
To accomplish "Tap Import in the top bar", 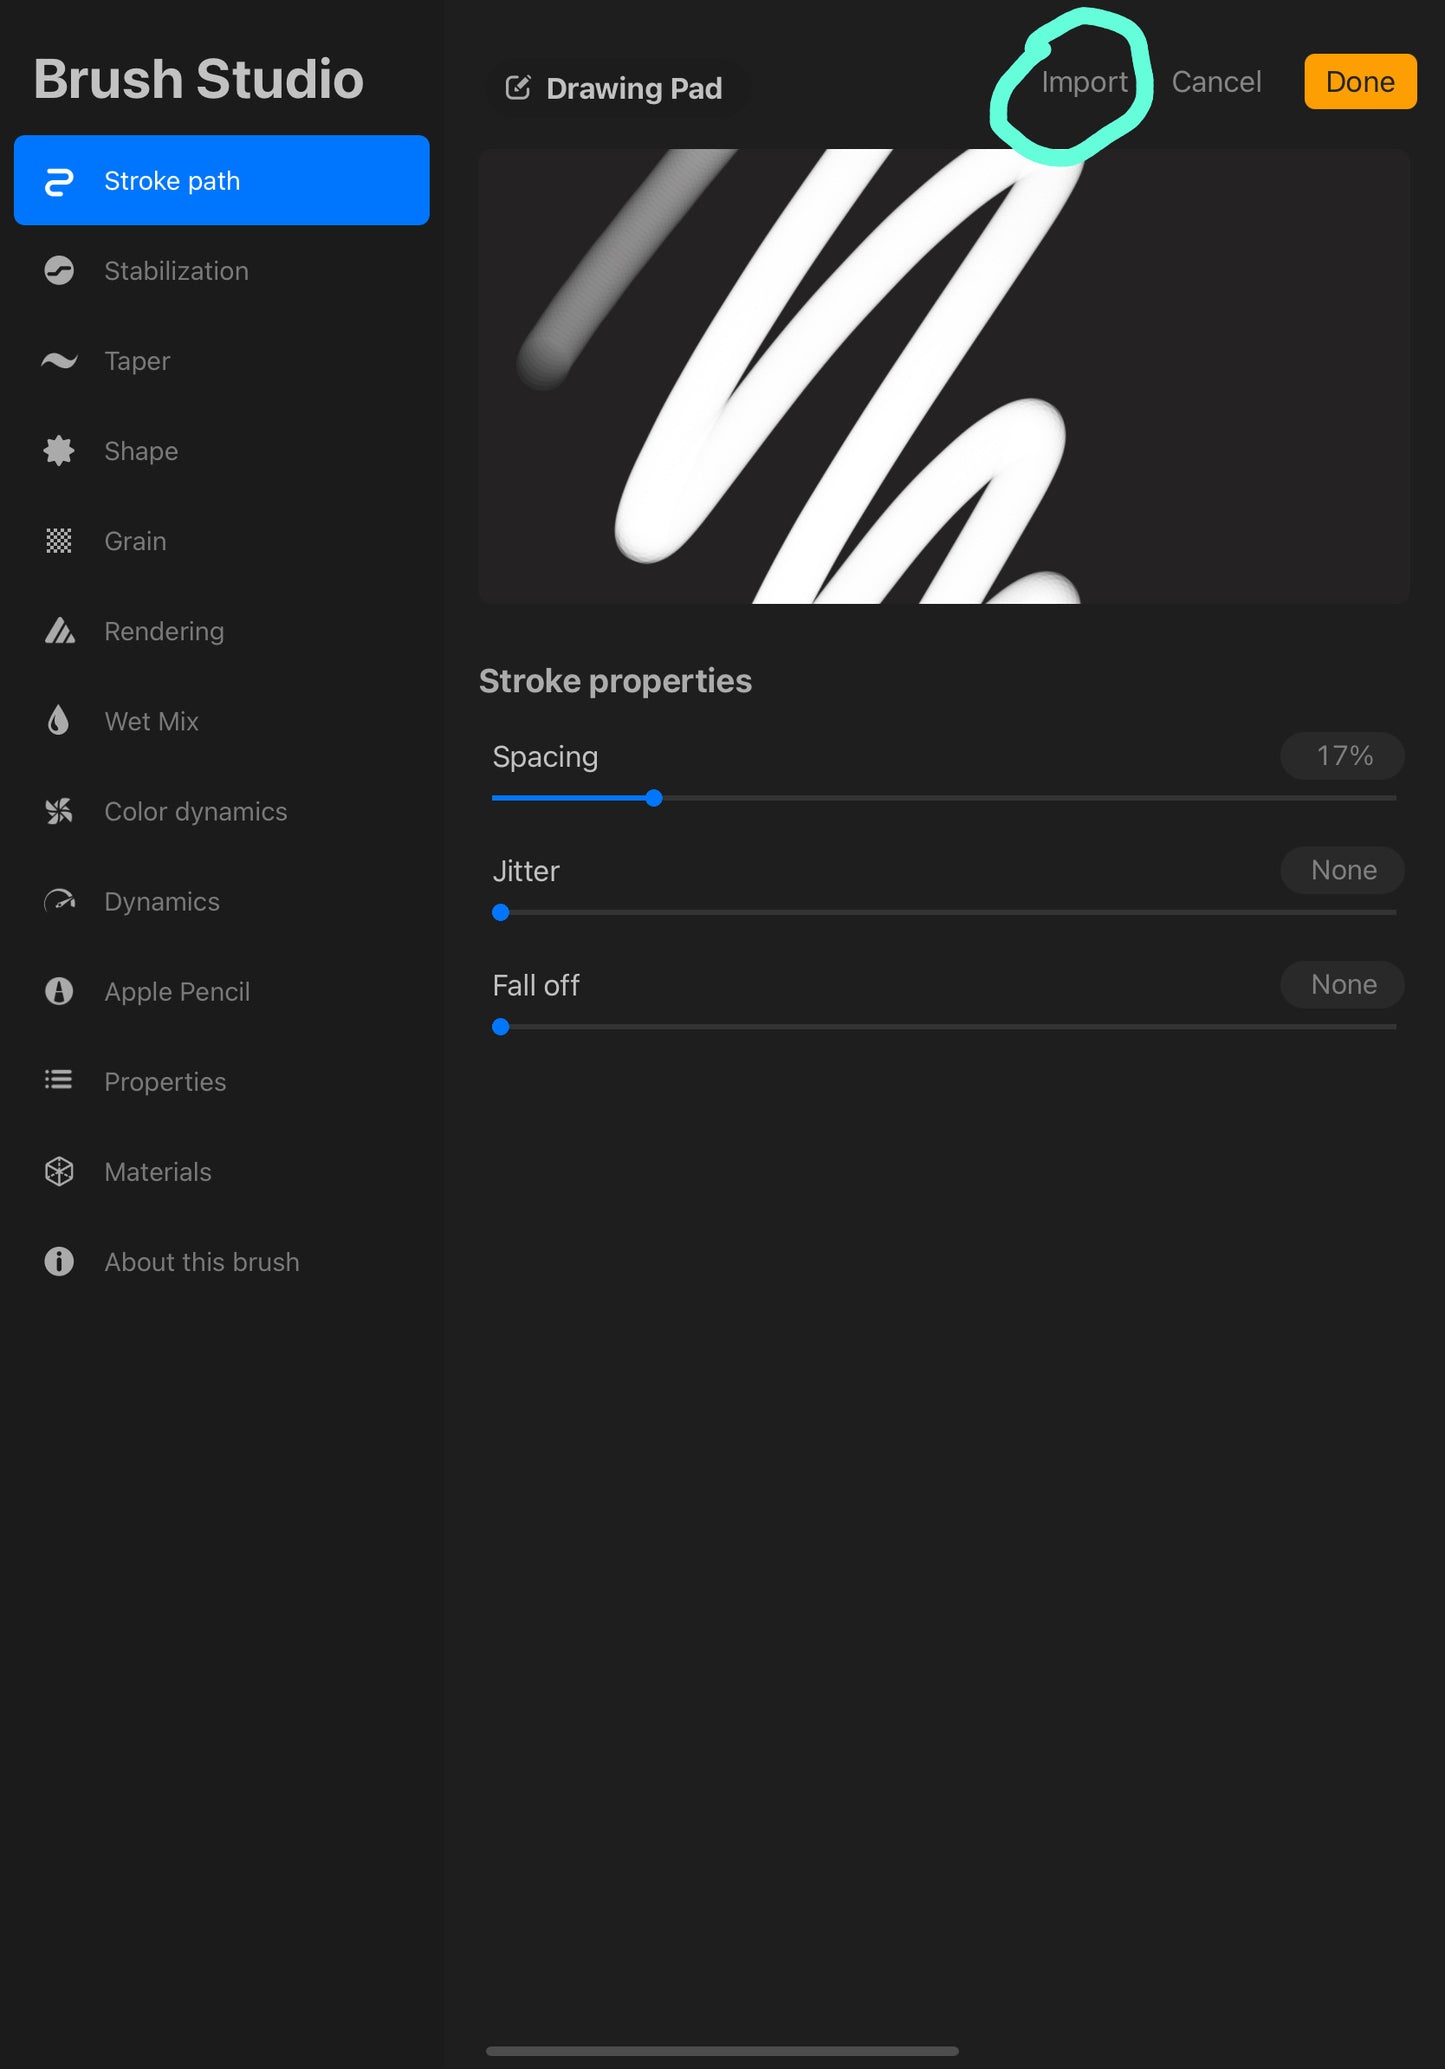I will coord(1084,82).
